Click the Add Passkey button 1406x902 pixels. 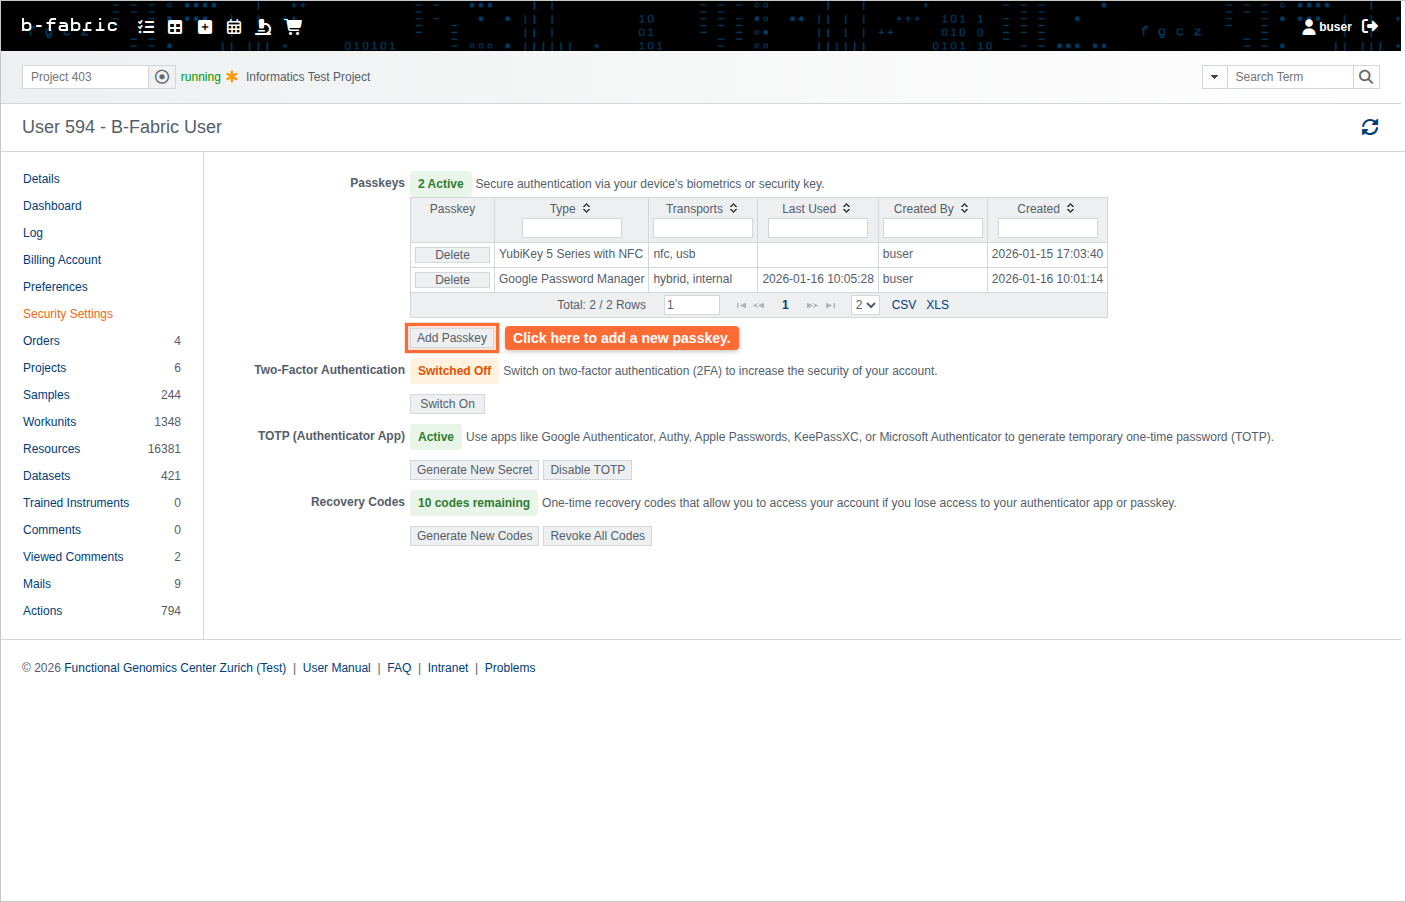pos(452,338)
